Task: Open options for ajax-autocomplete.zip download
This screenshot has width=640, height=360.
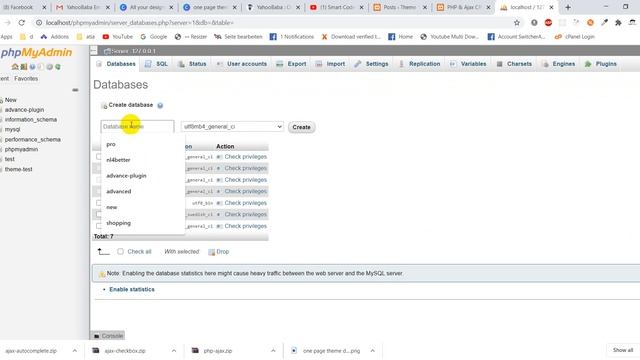Action: 75,351
